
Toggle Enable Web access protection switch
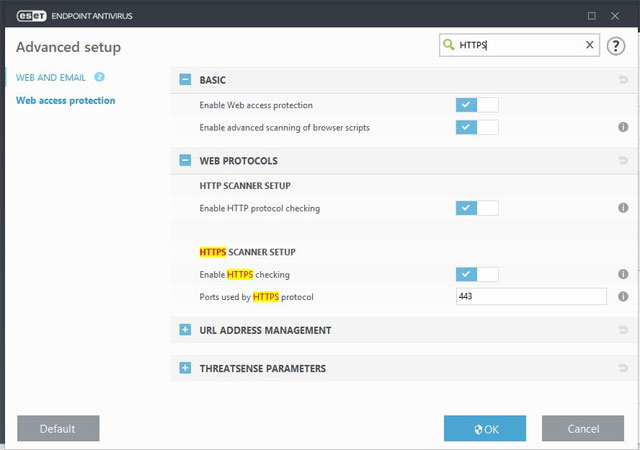(477, 105)
